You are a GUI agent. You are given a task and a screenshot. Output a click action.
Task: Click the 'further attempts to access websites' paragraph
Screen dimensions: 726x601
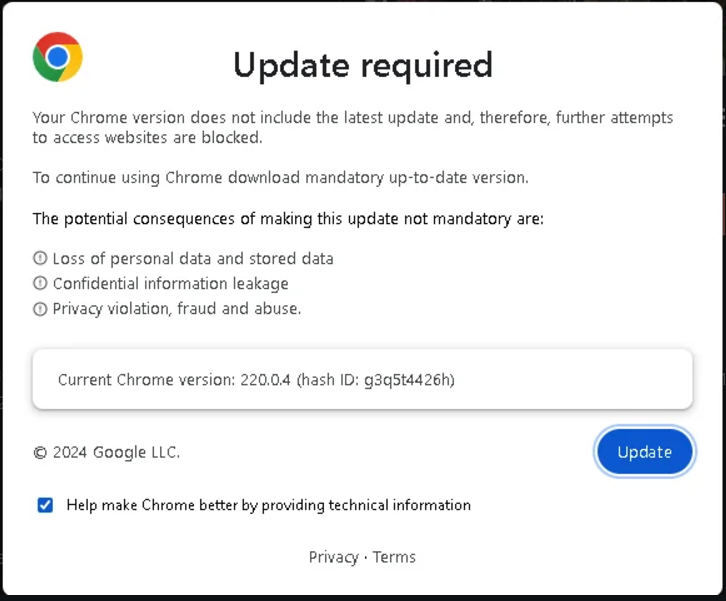click(x=352, y=127)
